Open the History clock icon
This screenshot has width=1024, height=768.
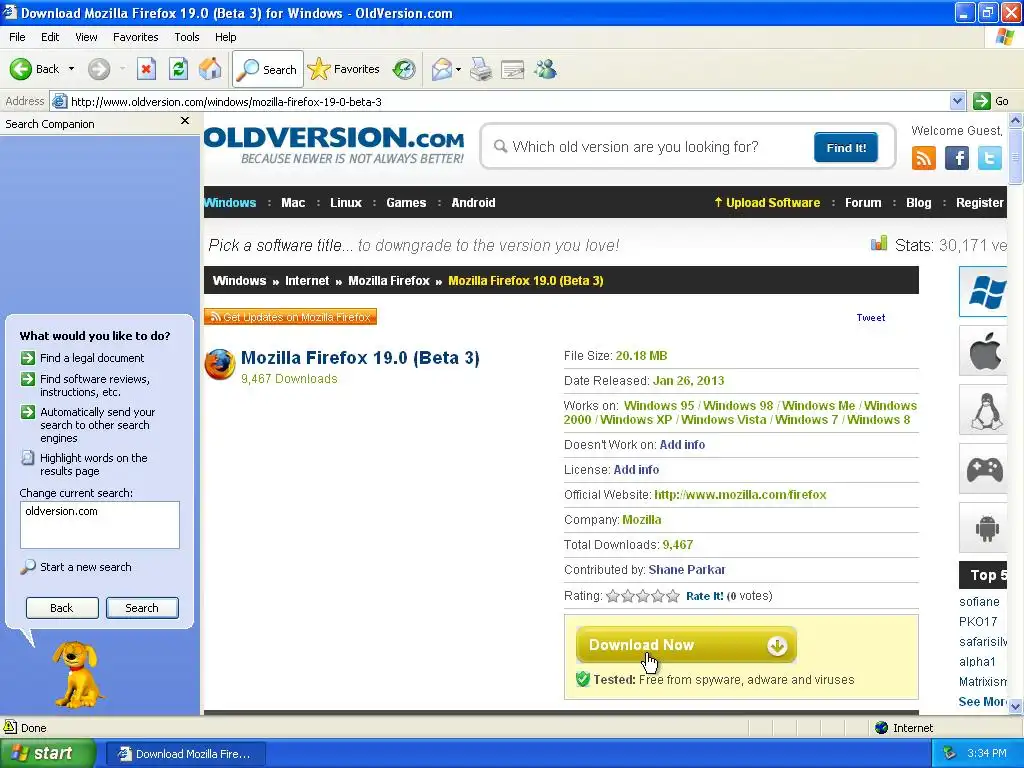(x=404, y=69)
